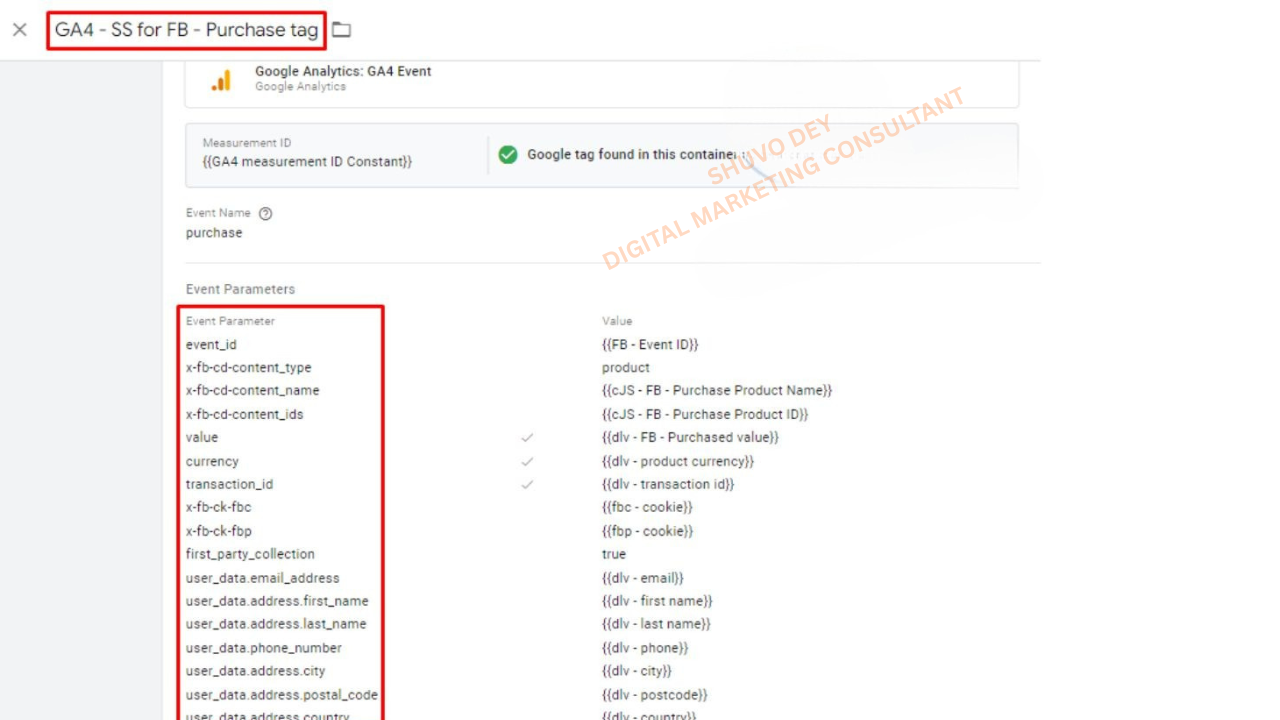Click the checkmark in the transaction_id row
1280x720 pixels.
click(x=527, y=484)
